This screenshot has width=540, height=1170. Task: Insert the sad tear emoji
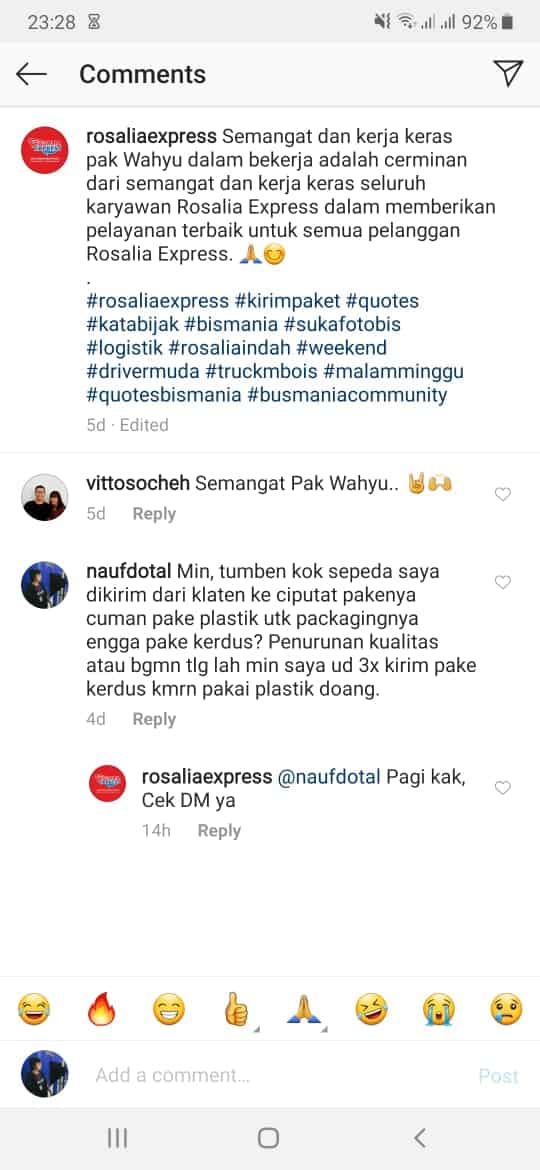506,1011
